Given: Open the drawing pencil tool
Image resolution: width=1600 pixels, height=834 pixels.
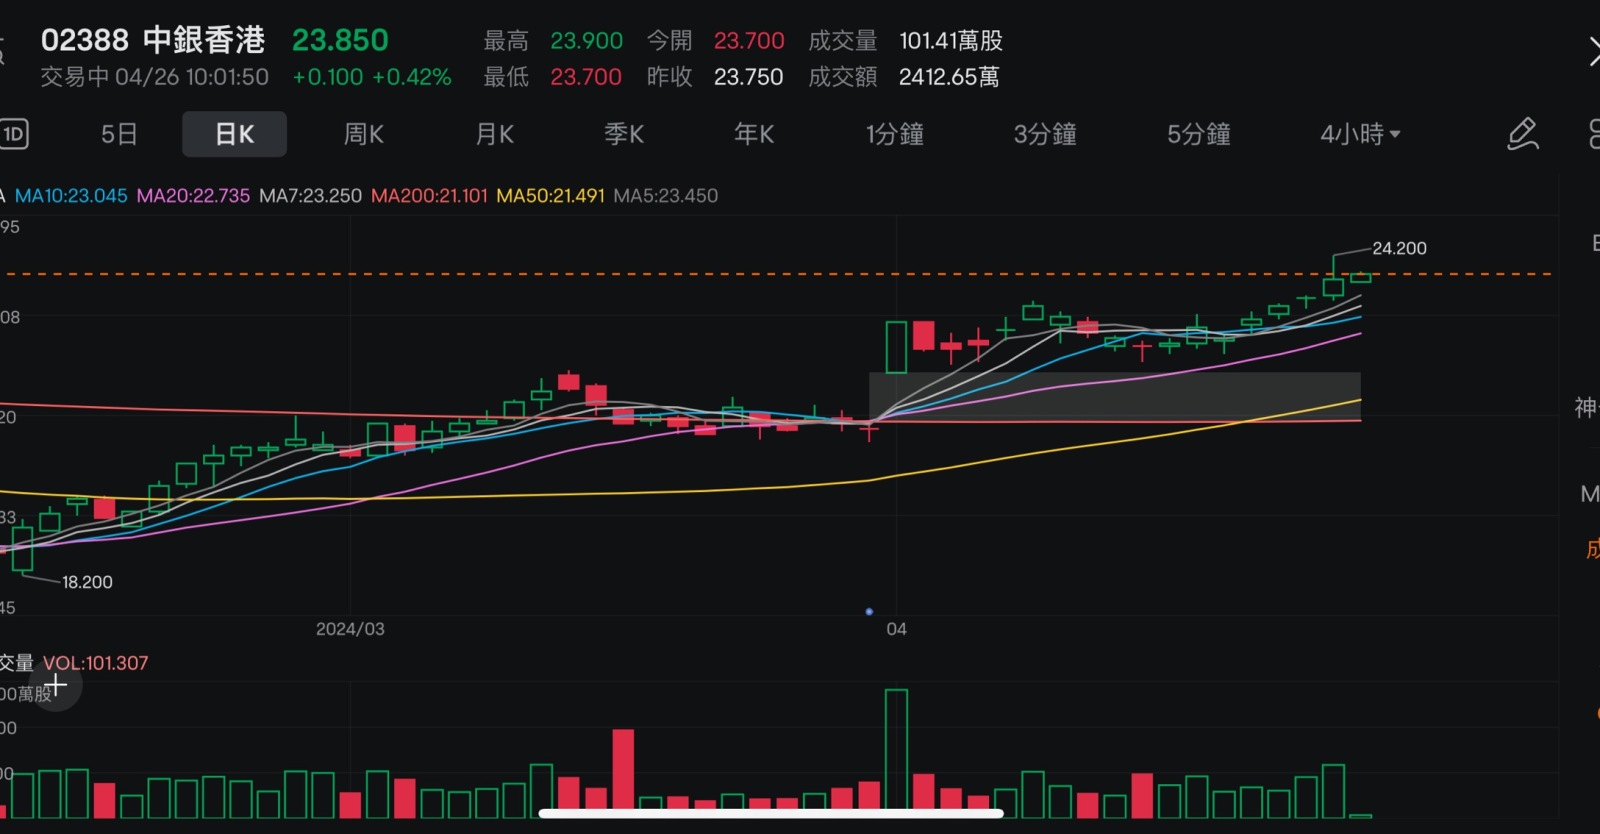Looking at the screenshot, I should tap(1522, 134).
